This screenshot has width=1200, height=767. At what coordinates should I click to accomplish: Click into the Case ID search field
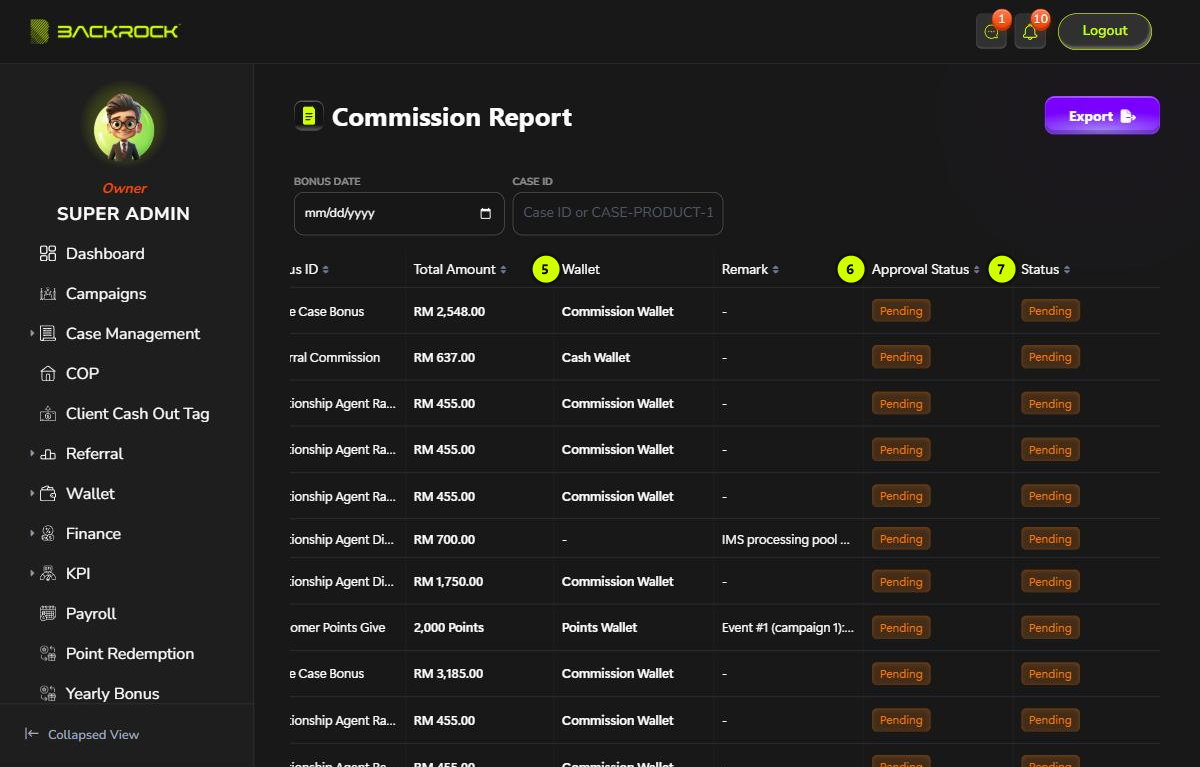(618, 213)
